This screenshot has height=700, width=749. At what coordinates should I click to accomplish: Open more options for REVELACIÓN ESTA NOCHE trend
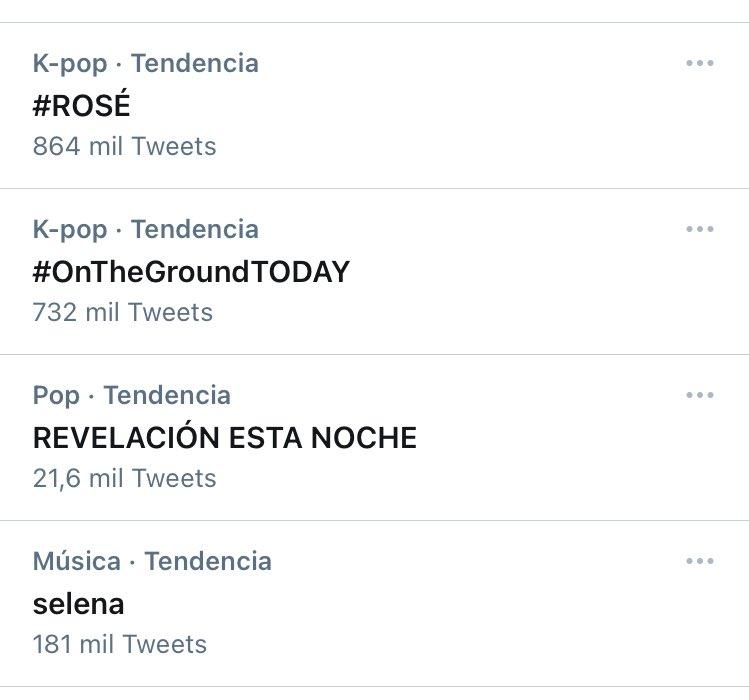coord(700,395)
